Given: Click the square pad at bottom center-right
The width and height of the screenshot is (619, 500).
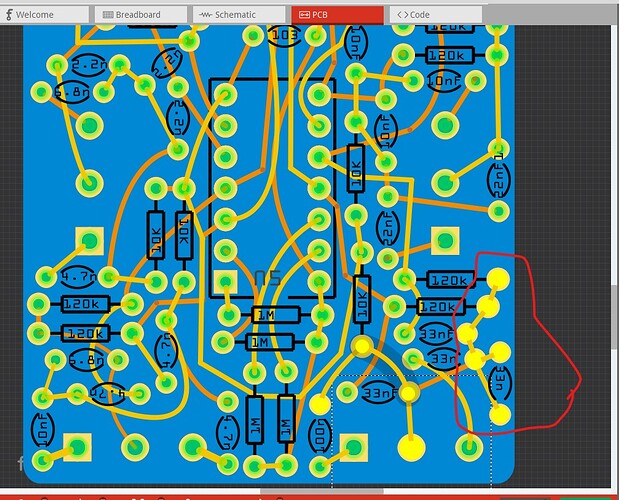Looking at the screenshot, I should click(x=351, y=445).
